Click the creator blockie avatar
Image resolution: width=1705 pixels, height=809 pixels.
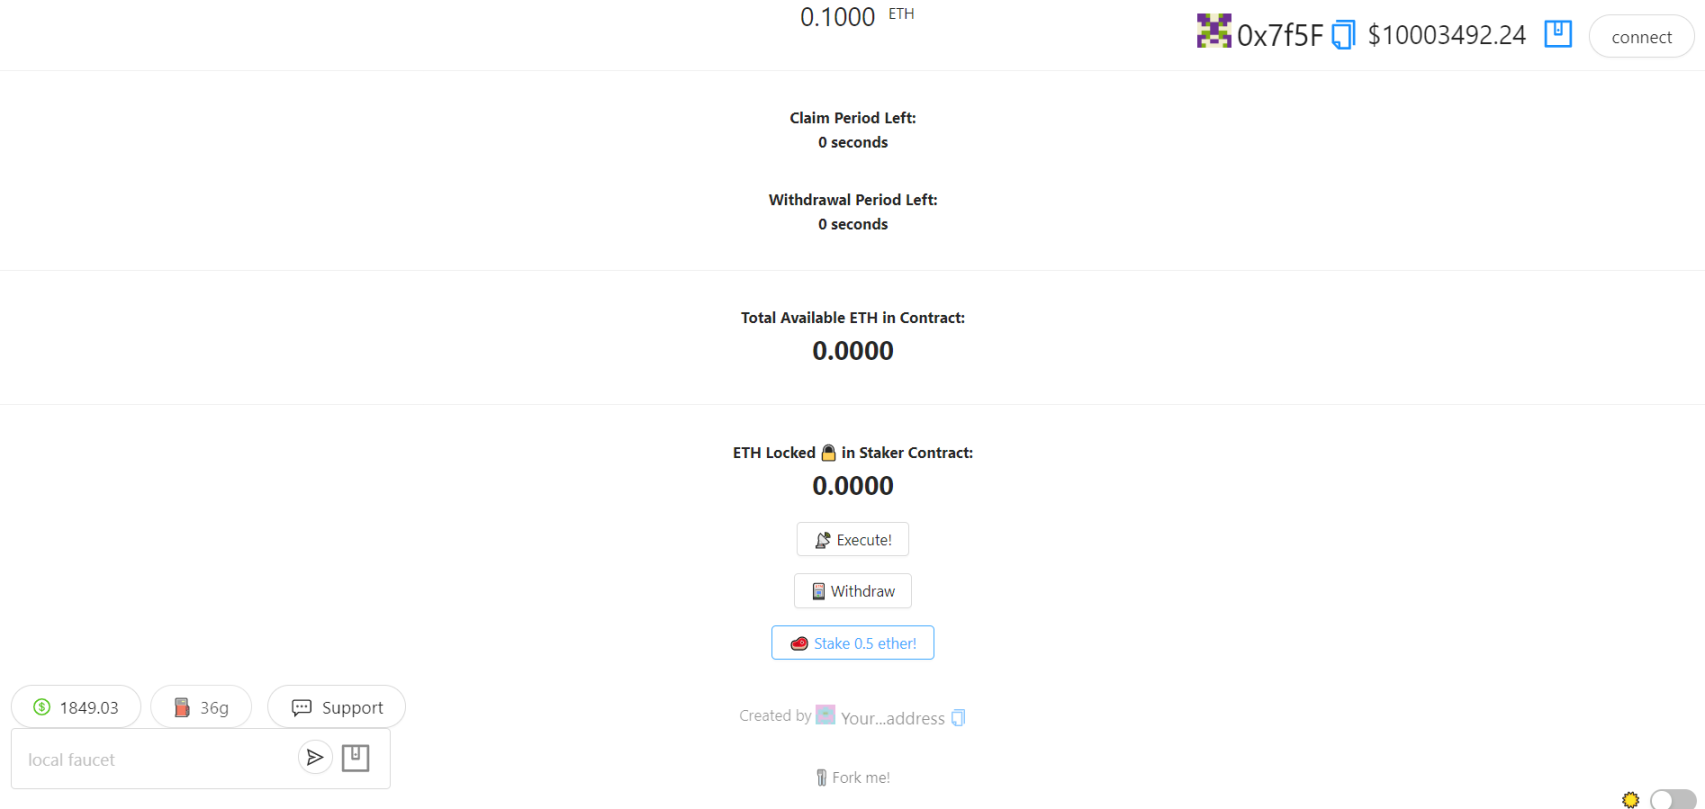click(825, 714)
